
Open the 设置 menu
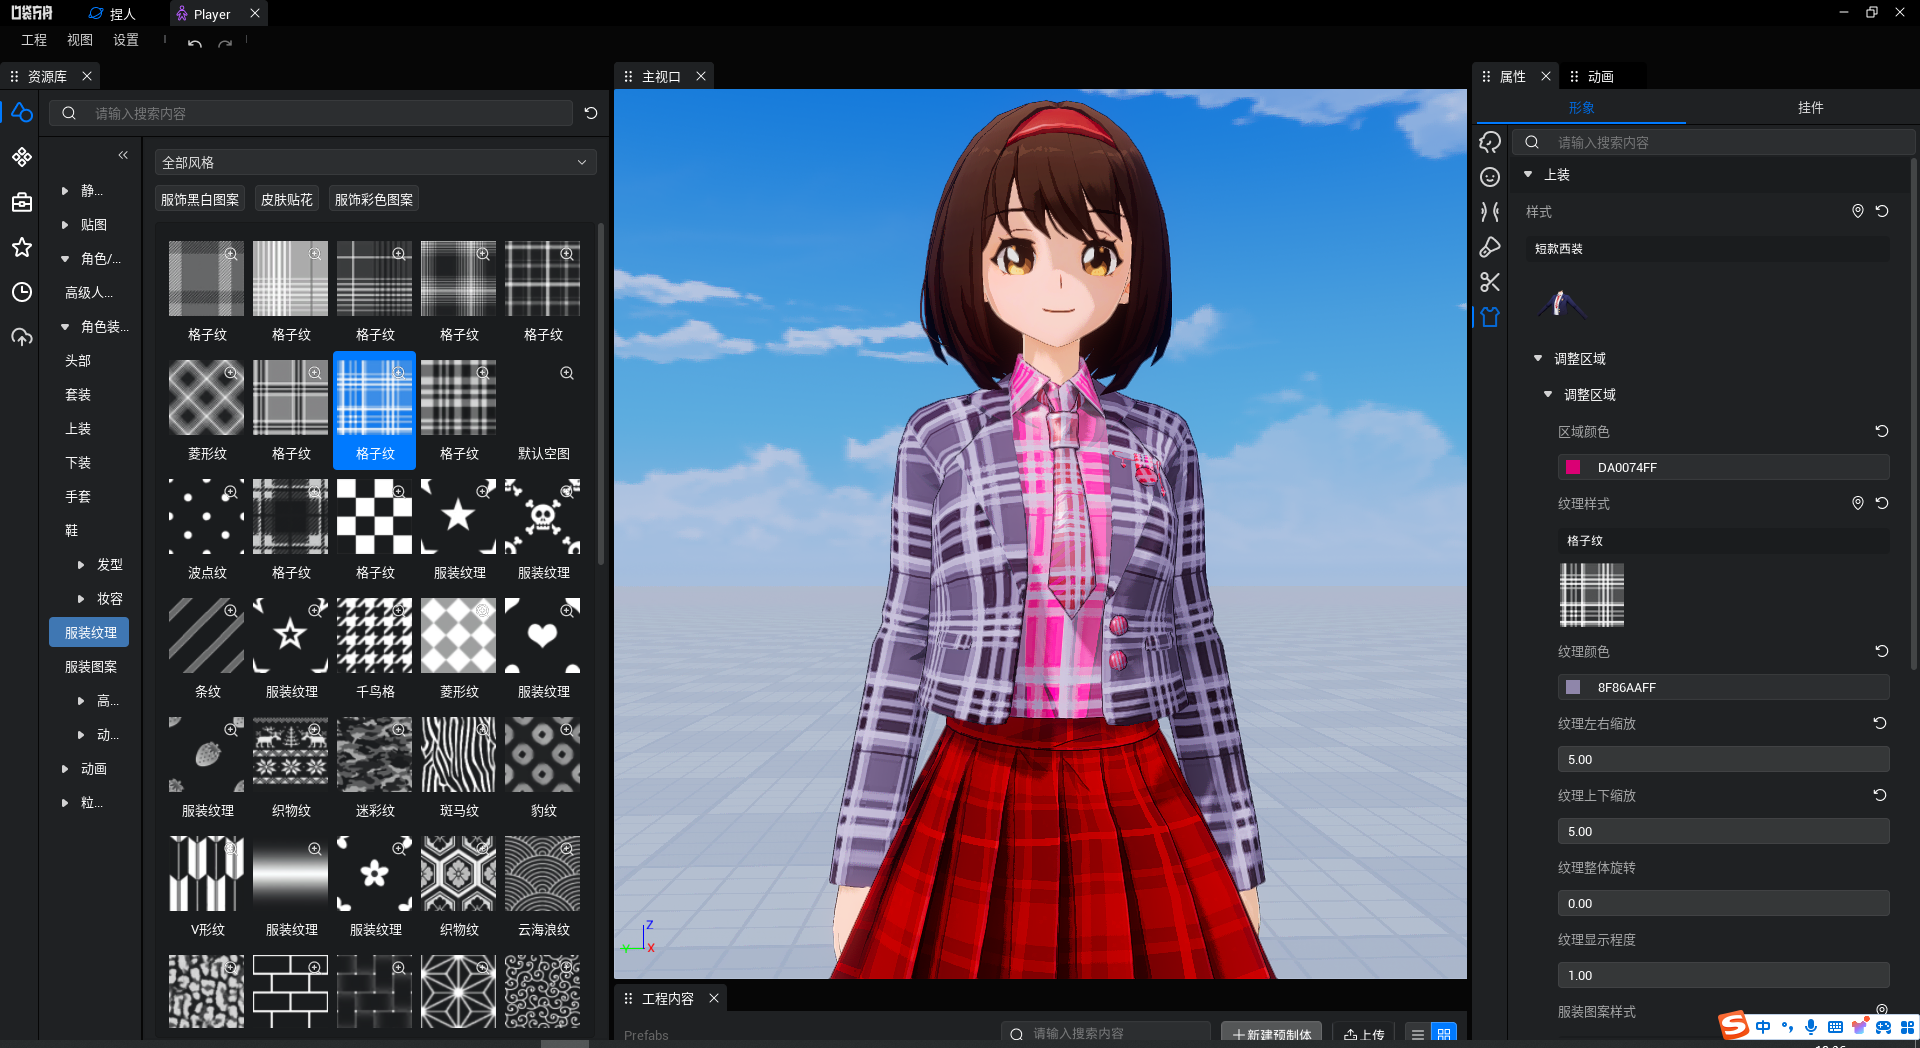coord(126,40)
